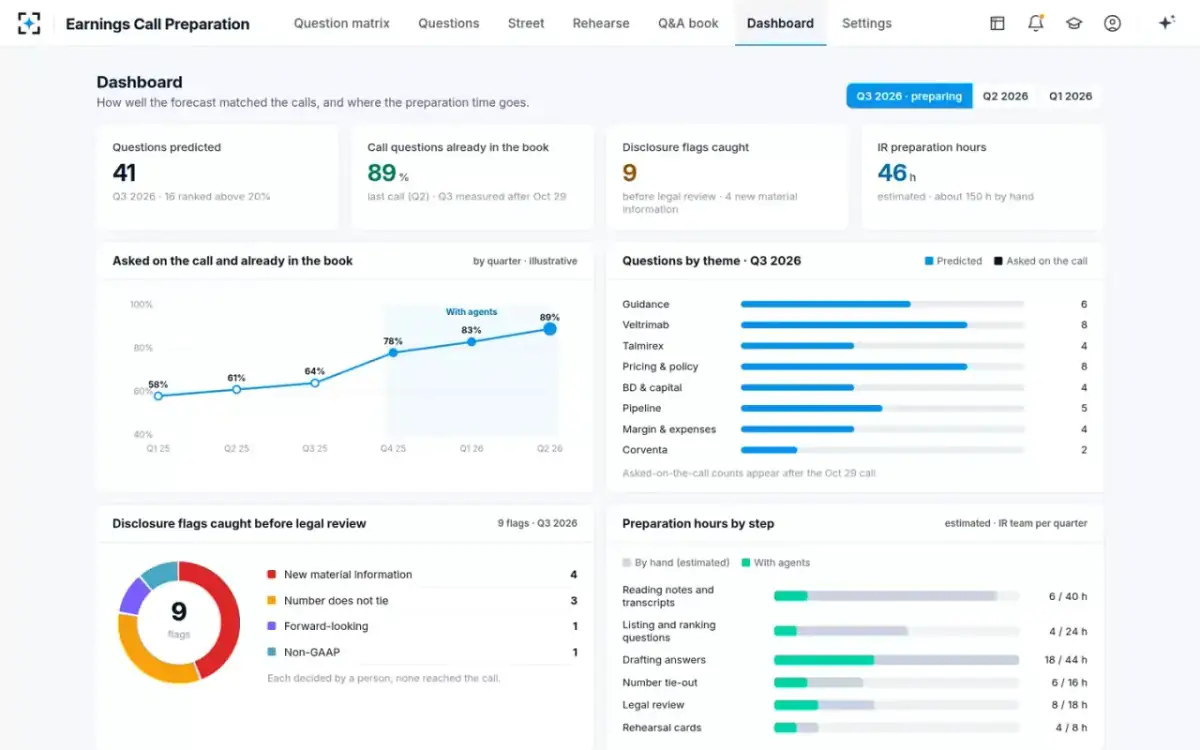Click the 78% point for Q4 25
The height and width of the screenshot is (750, 1200).
[393, 352]
